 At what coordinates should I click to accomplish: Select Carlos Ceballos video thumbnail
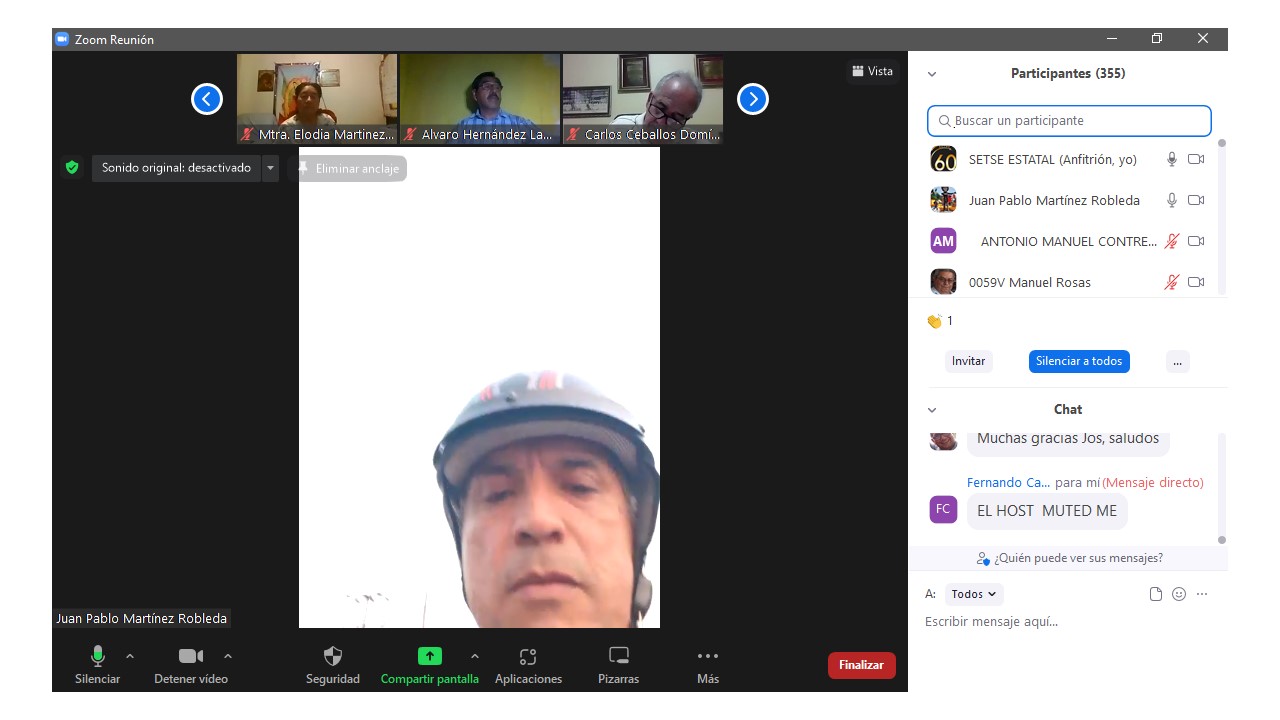(x=643, y=99)
